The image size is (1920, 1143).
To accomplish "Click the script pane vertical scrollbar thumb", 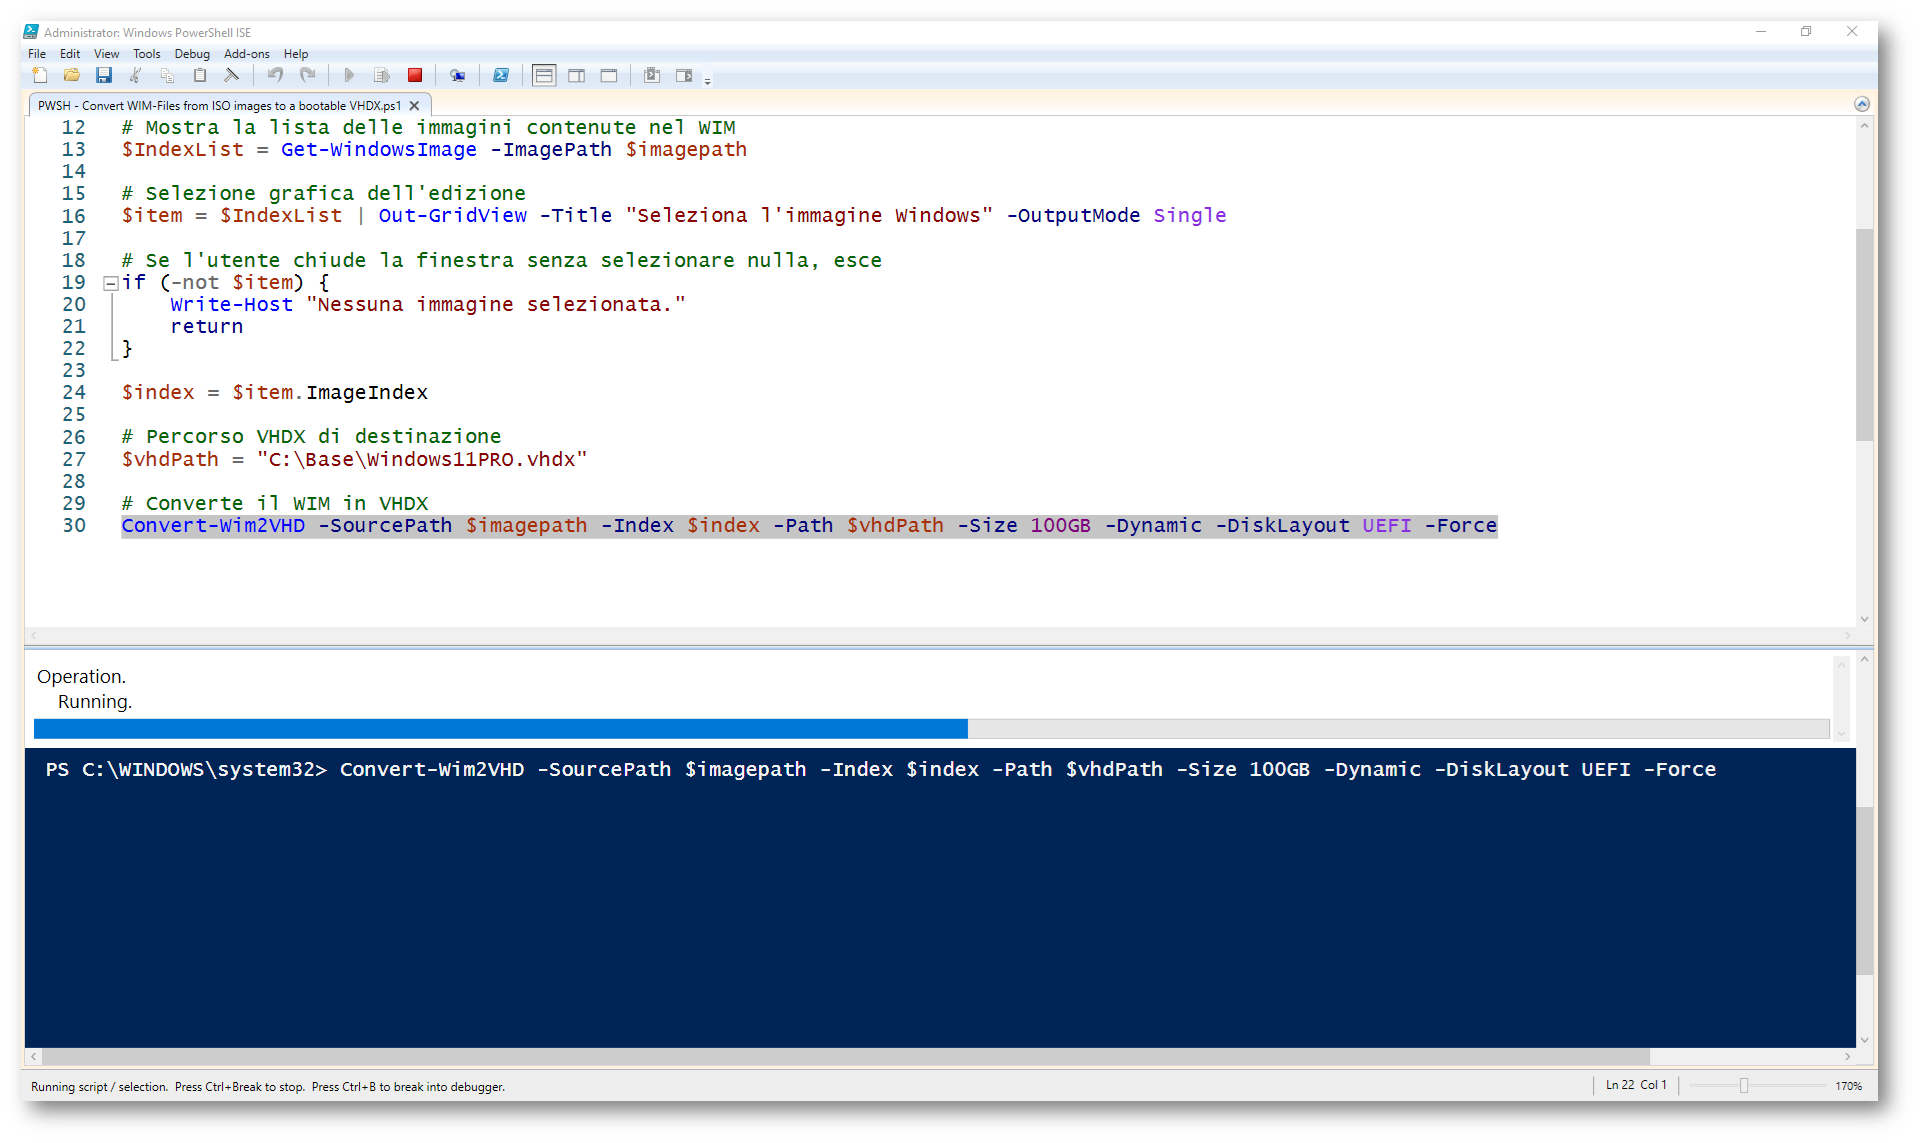I will point(1864,335).
